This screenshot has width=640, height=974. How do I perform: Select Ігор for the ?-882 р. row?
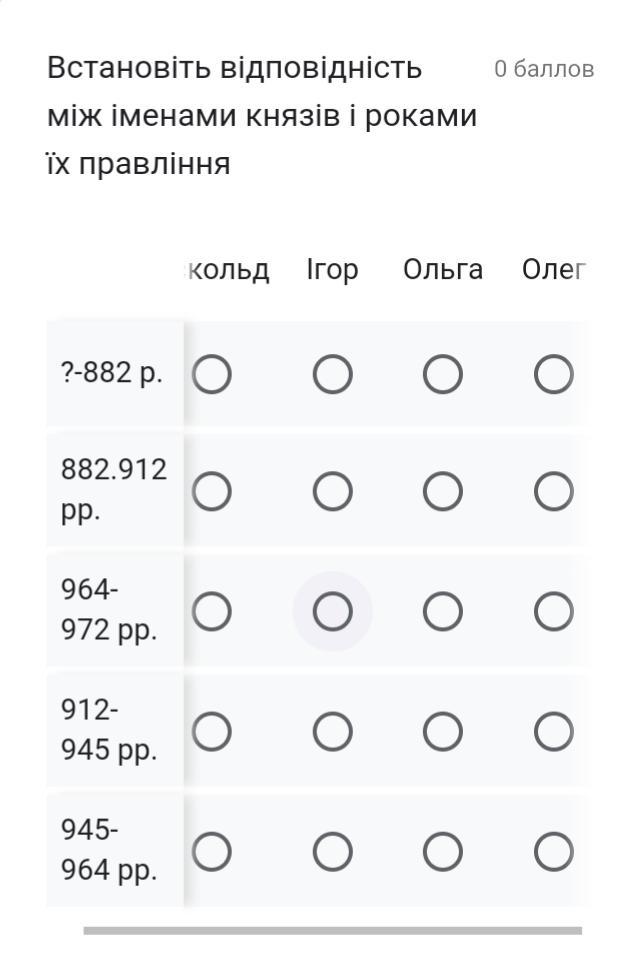click(x=333, y=376)
